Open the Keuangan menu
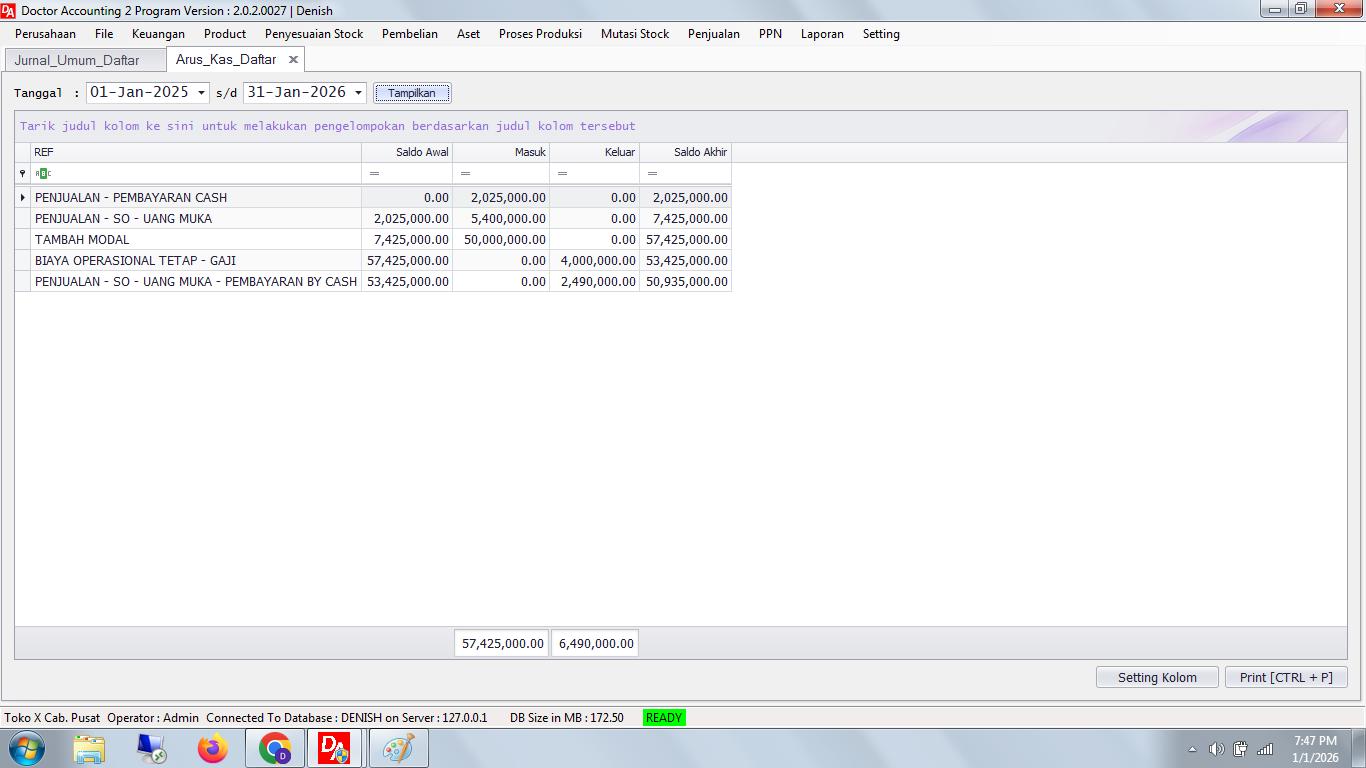 [x=158, y=34]
